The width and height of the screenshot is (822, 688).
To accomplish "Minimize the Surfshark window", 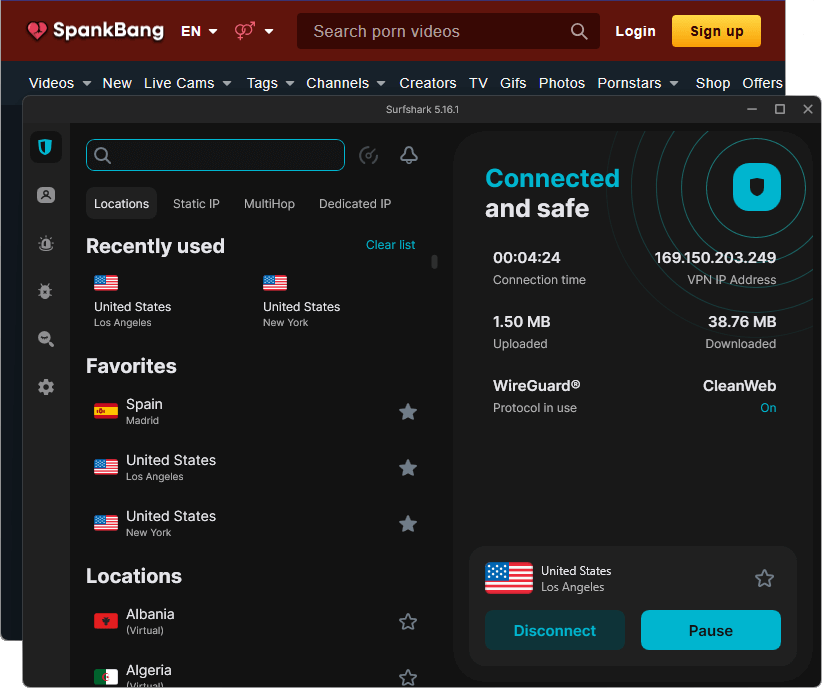I will point(752,109).
